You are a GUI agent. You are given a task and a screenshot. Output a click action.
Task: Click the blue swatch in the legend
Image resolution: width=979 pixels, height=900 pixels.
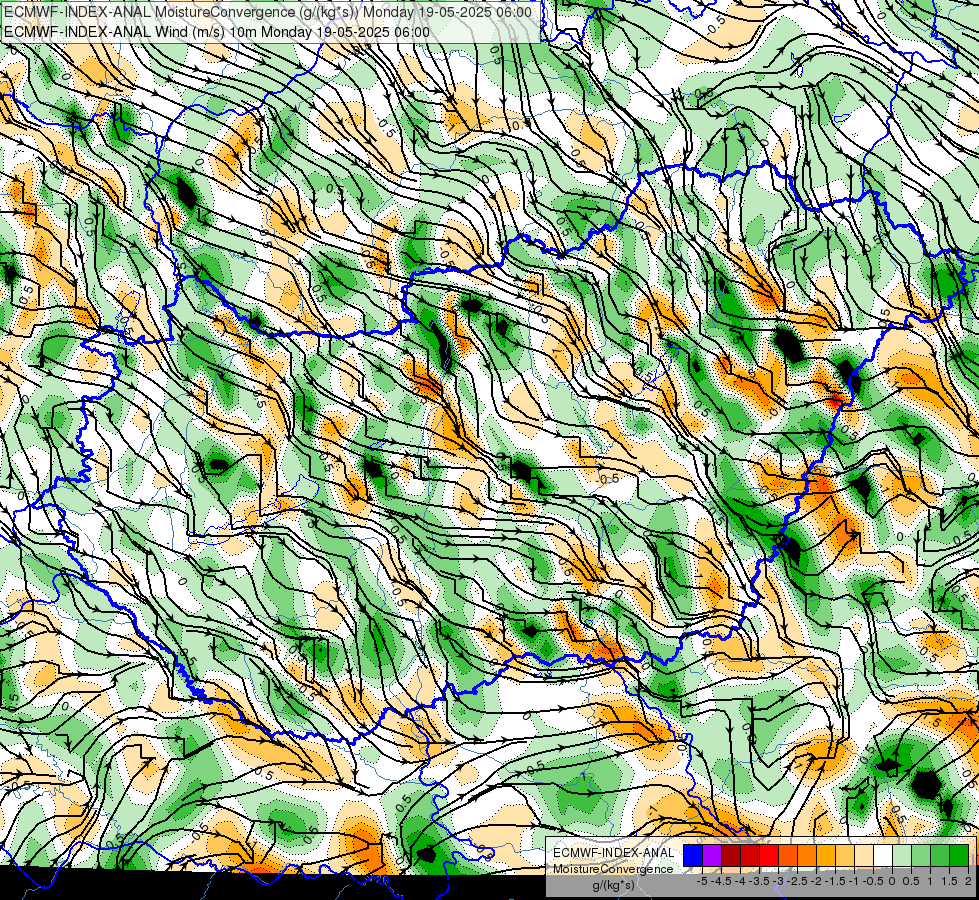[693, 855]
